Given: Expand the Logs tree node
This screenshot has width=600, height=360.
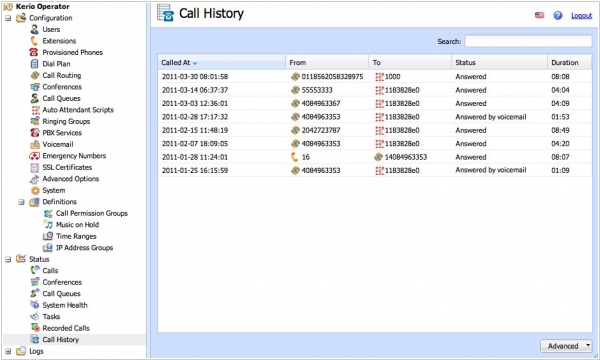Looking at the screenshot, I should pyautogui.click(x=8, y=351).
